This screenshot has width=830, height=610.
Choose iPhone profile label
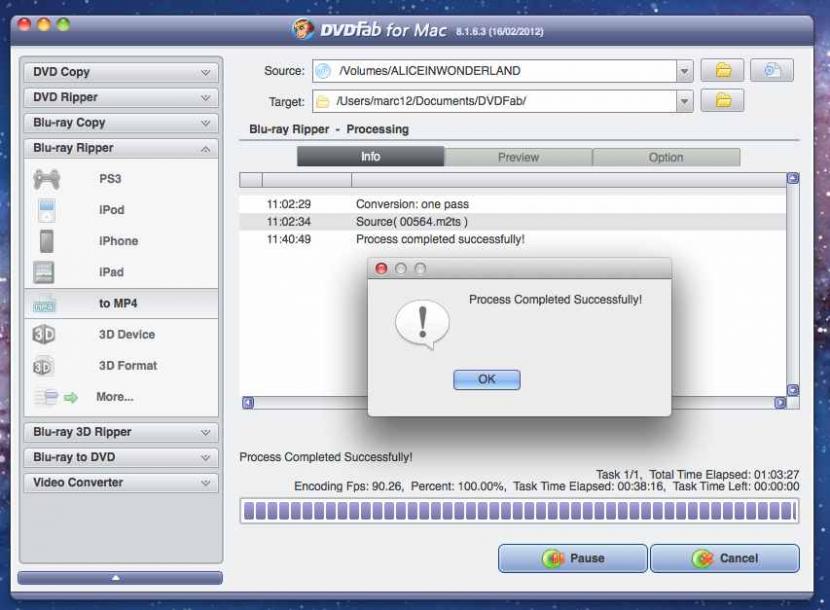[119, 241]
